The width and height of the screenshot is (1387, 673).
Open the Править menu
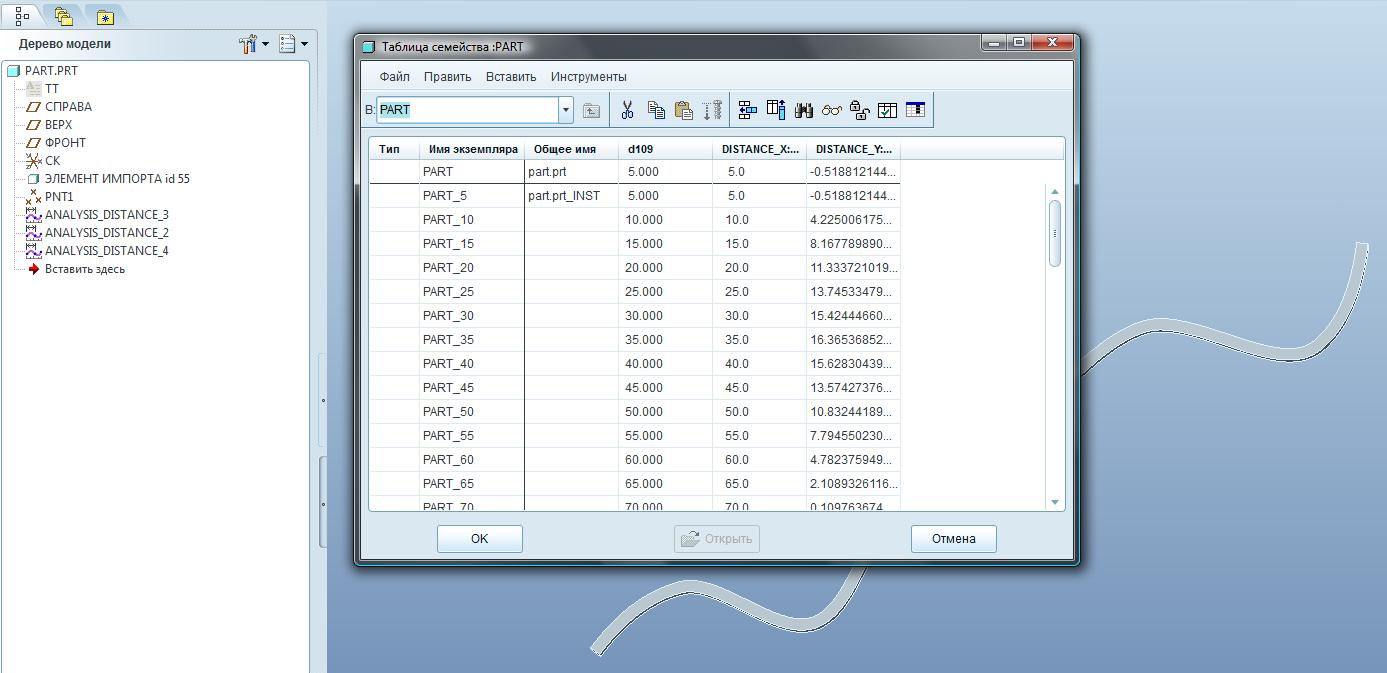tap(447, 77)
